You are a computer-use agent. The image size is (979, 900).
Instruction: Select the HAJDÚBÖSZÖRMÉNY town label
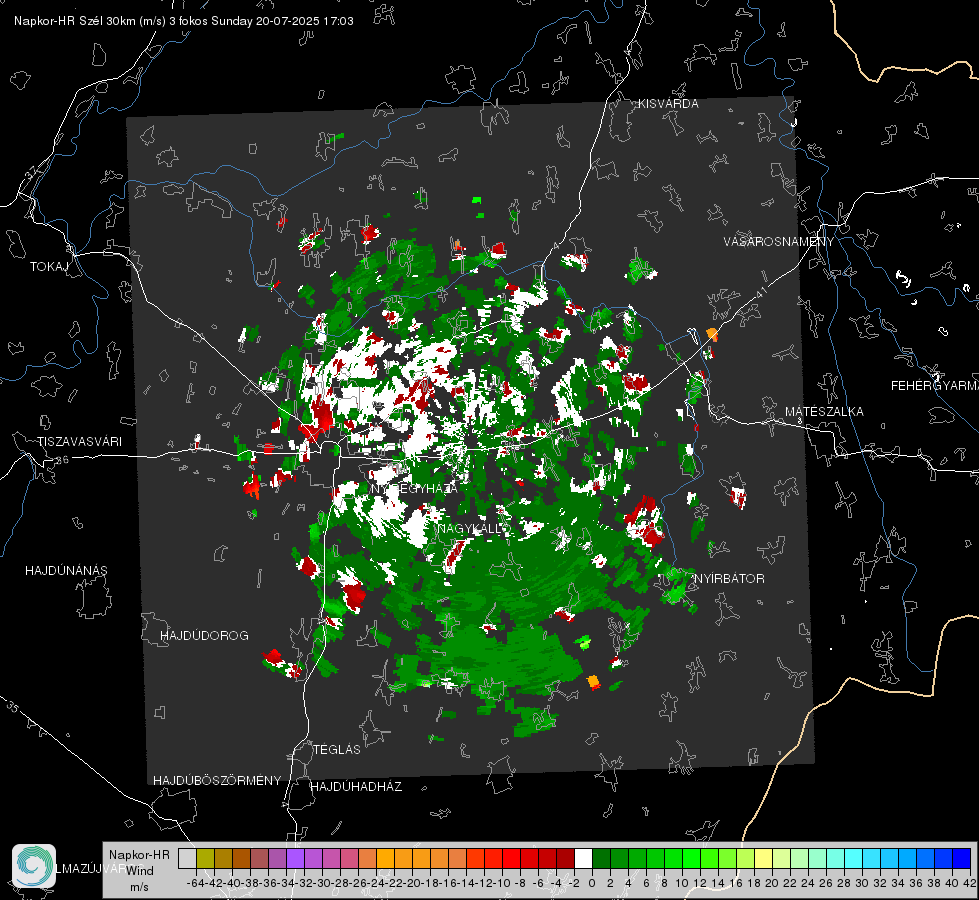(217, 781)
